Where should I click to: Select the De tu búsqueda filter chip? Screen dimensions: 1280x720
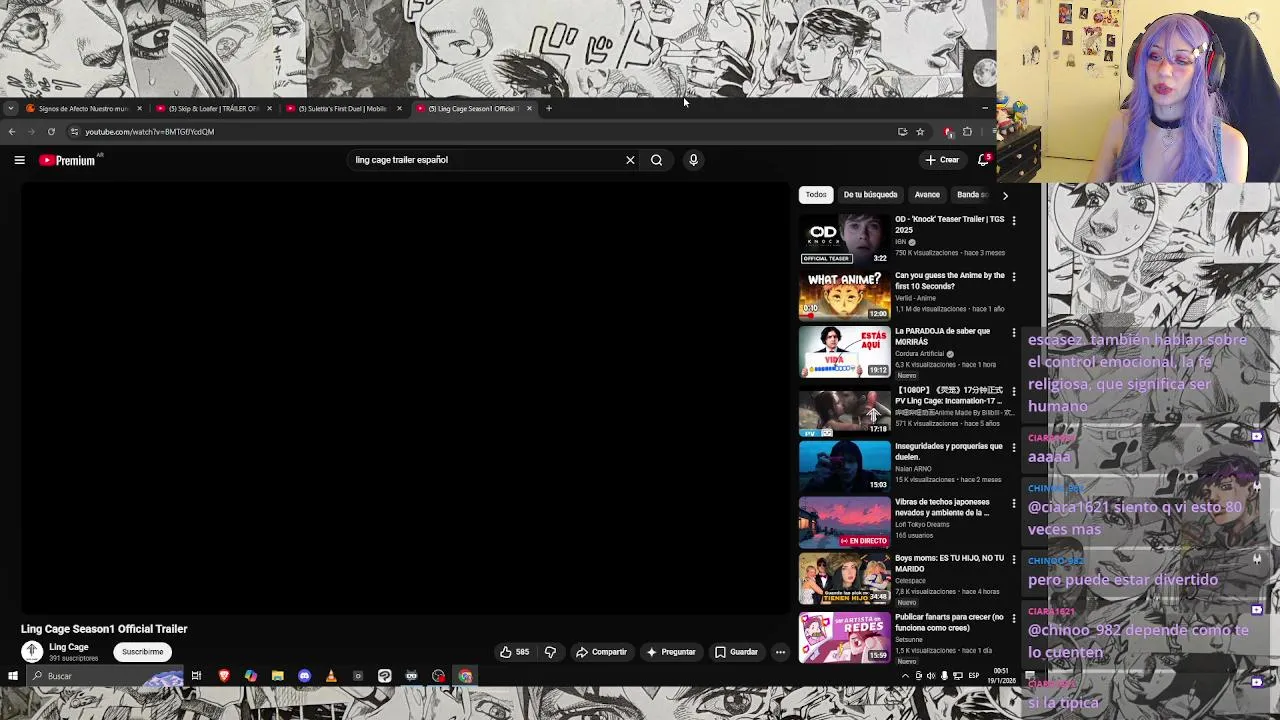[x=870, y=195]
